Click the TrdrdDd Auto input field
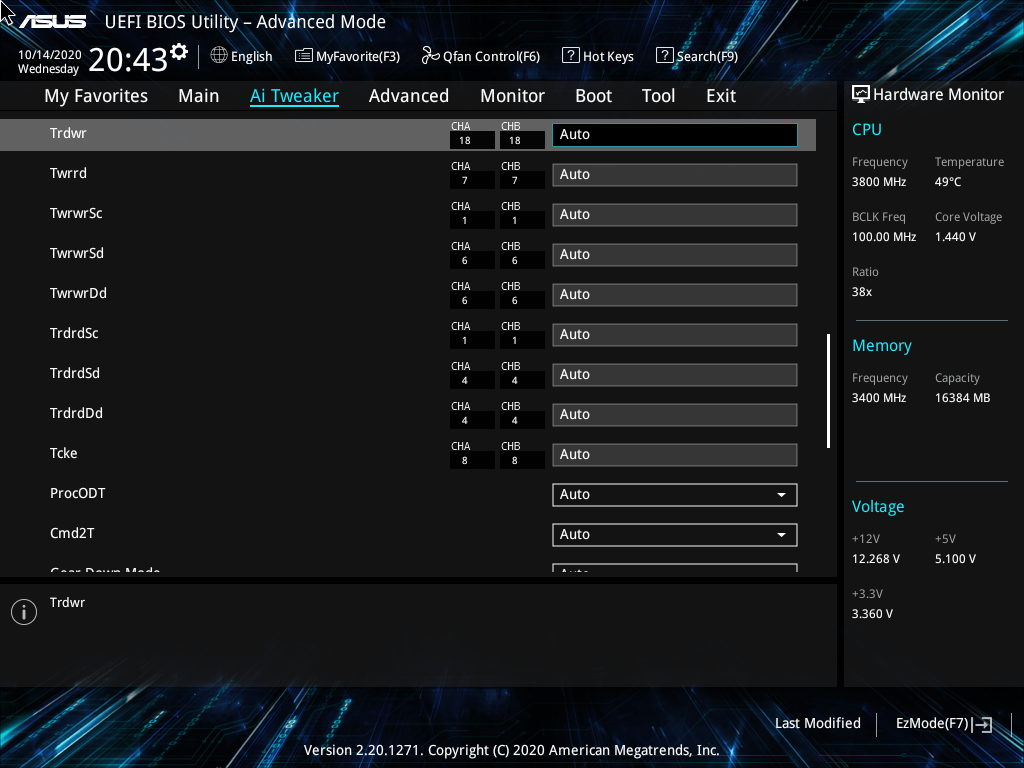The image size is (1024, 768). point(675,414)
